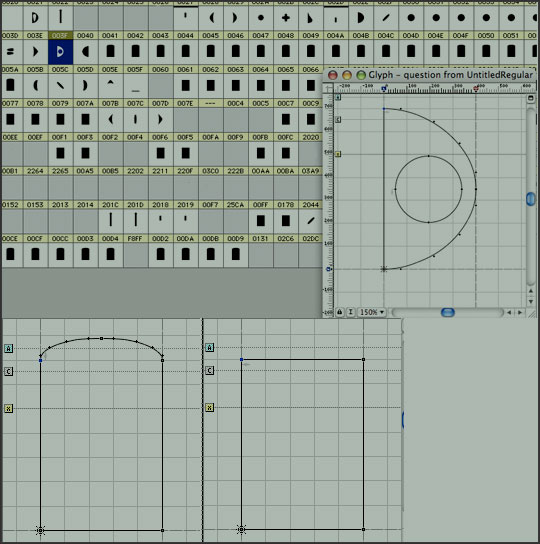Click the code label '25CA'

[x=235, y=205]
